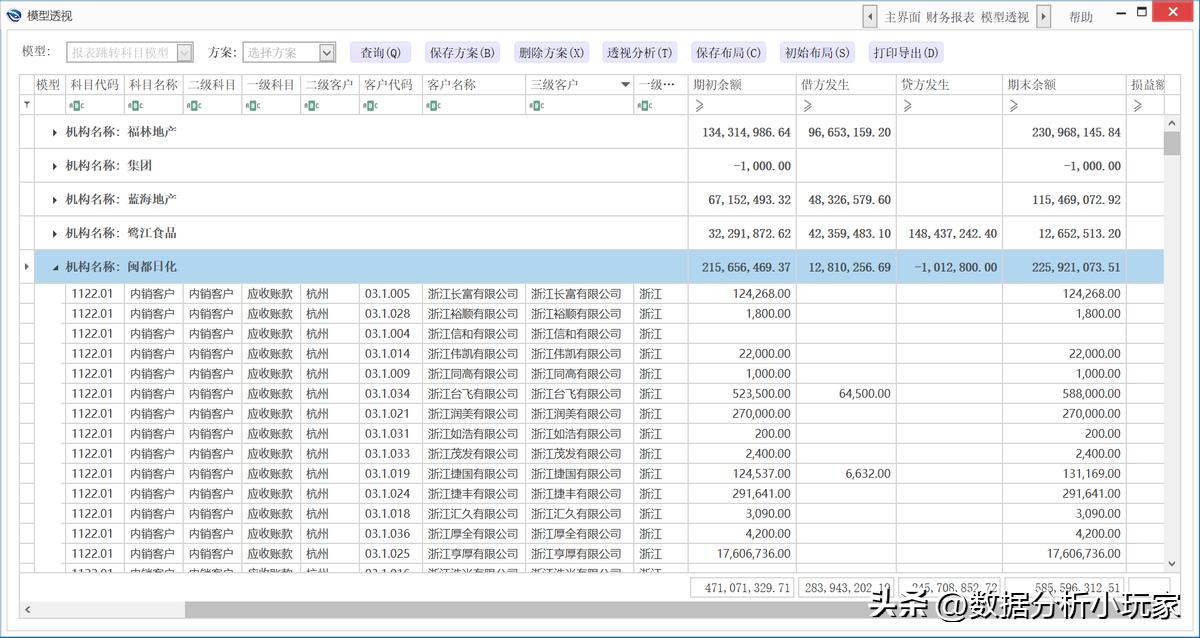Collapse the 闽都日化 group row

tap(55, 267)
